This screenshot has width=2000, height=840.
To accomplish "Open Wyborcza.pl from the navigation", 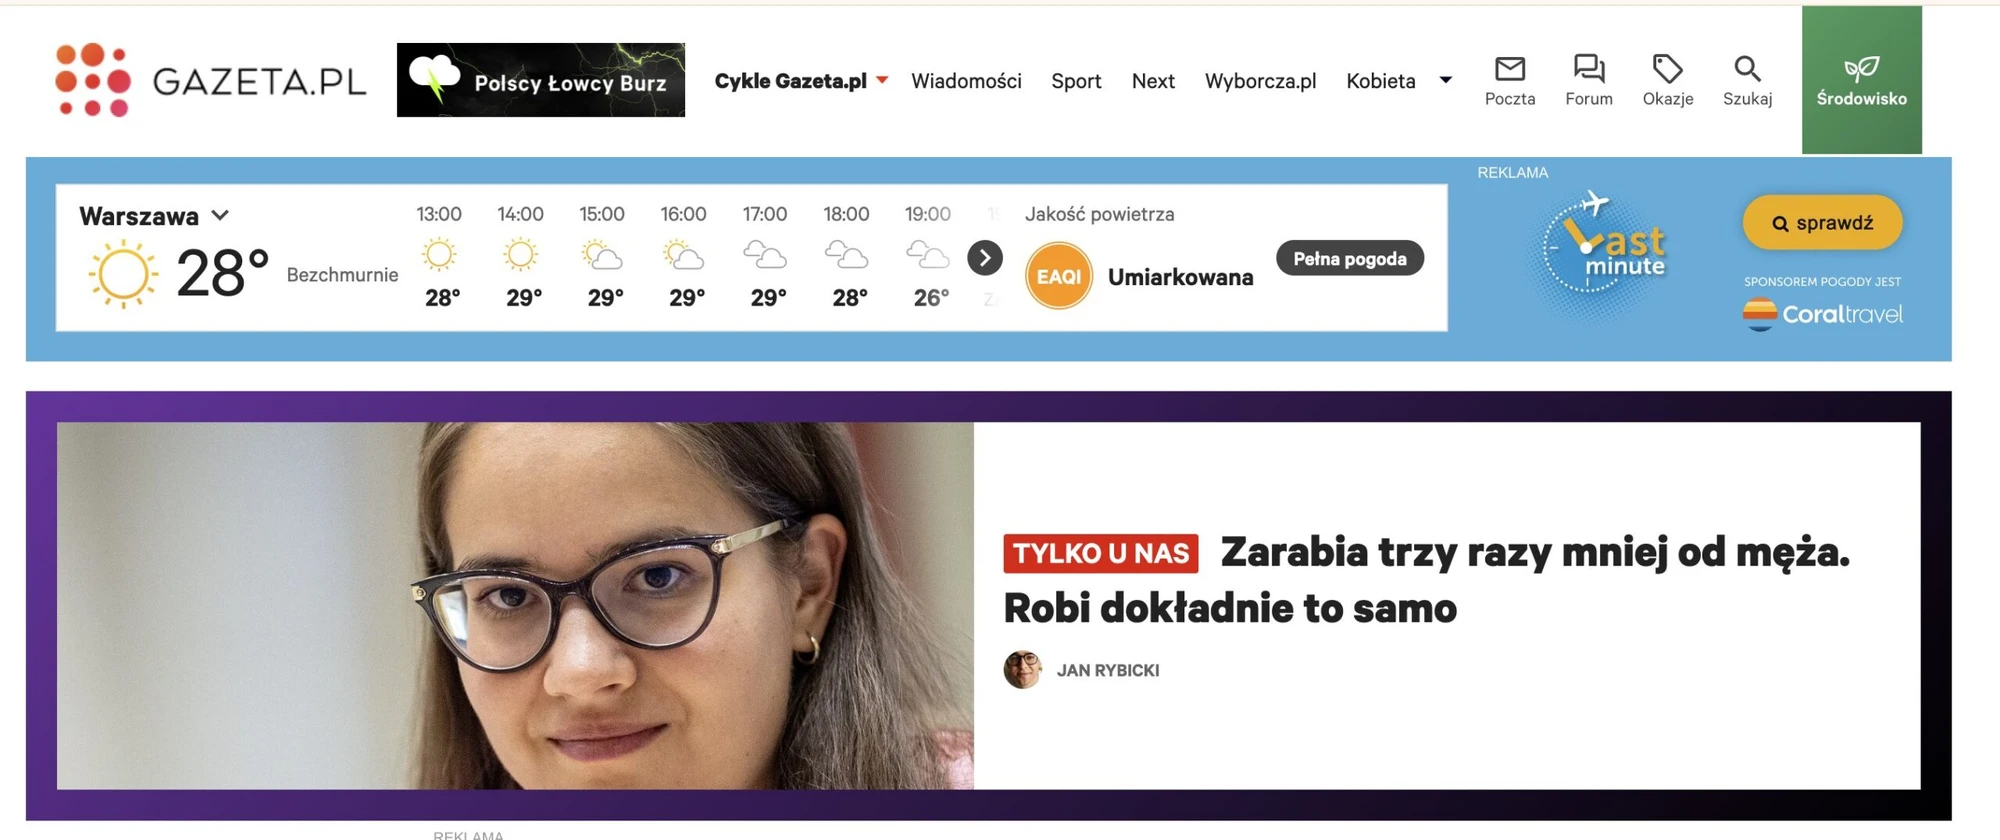I will click(x=1260, y=81).
